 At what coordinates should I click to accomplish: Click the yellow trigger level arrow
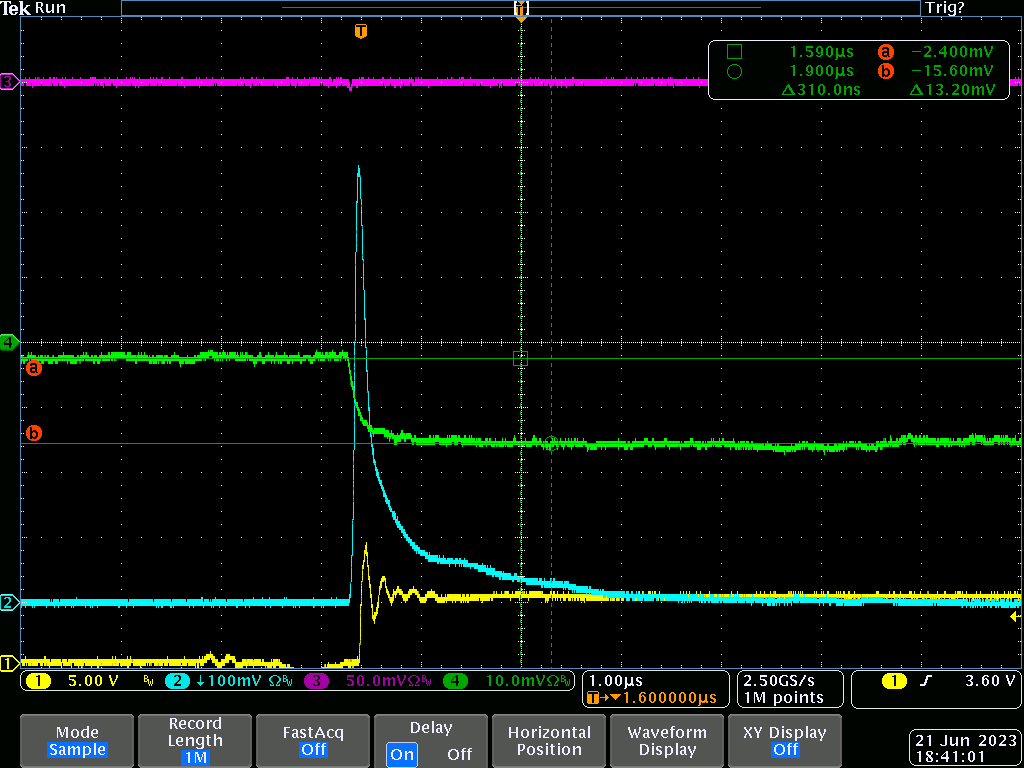coord(1016,617)
